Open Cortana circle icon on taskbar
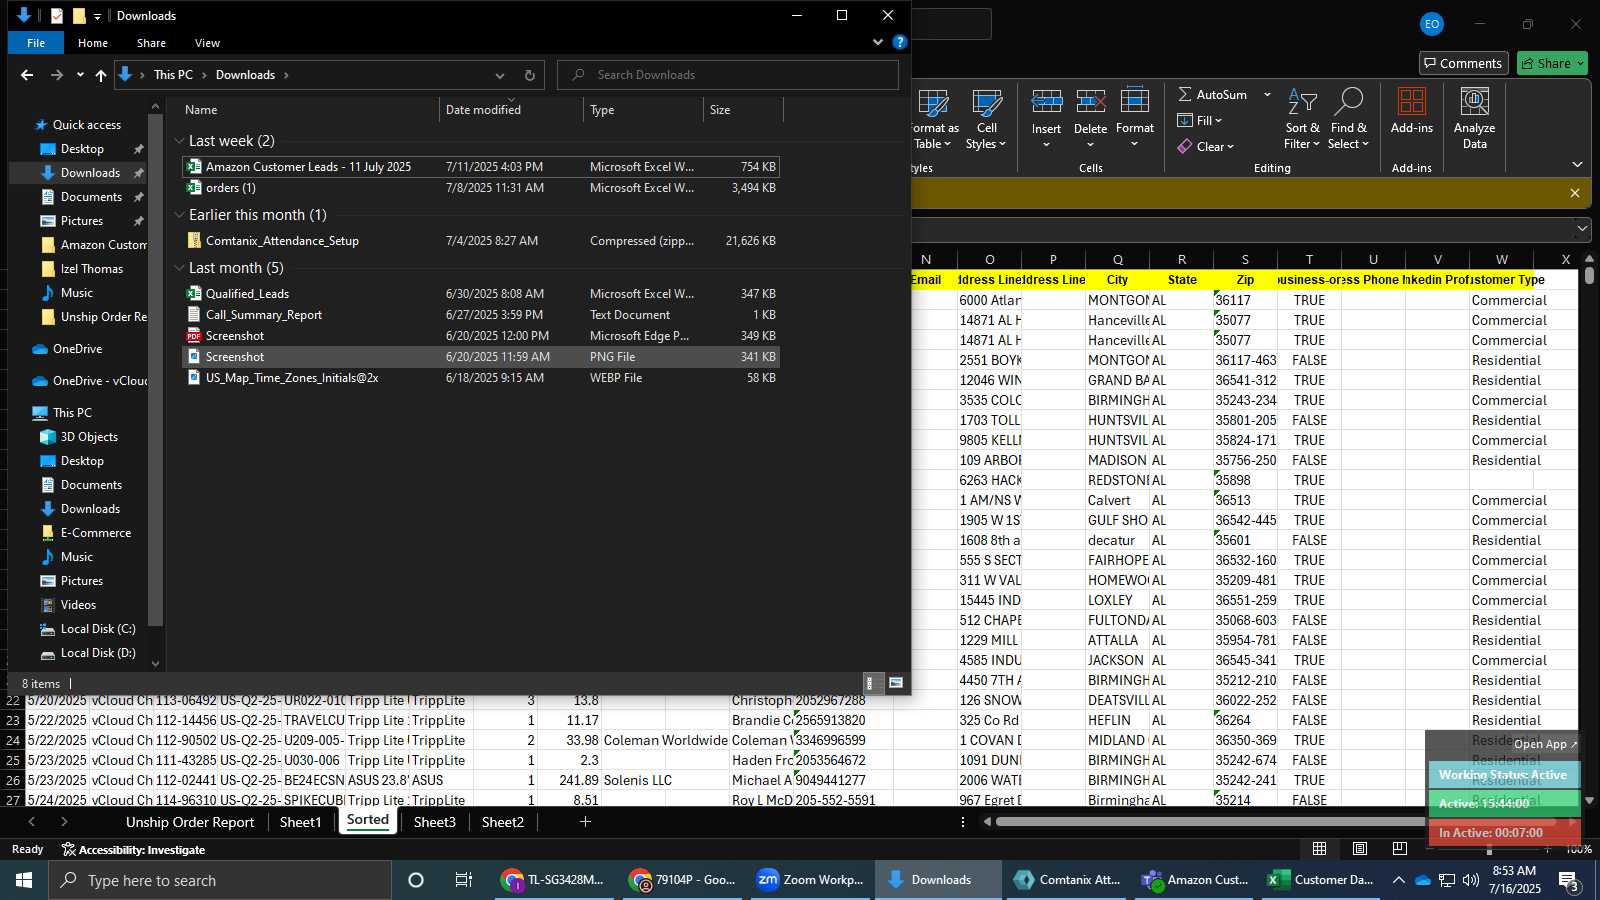1600x900 pixels. click(x=416, y=880)
